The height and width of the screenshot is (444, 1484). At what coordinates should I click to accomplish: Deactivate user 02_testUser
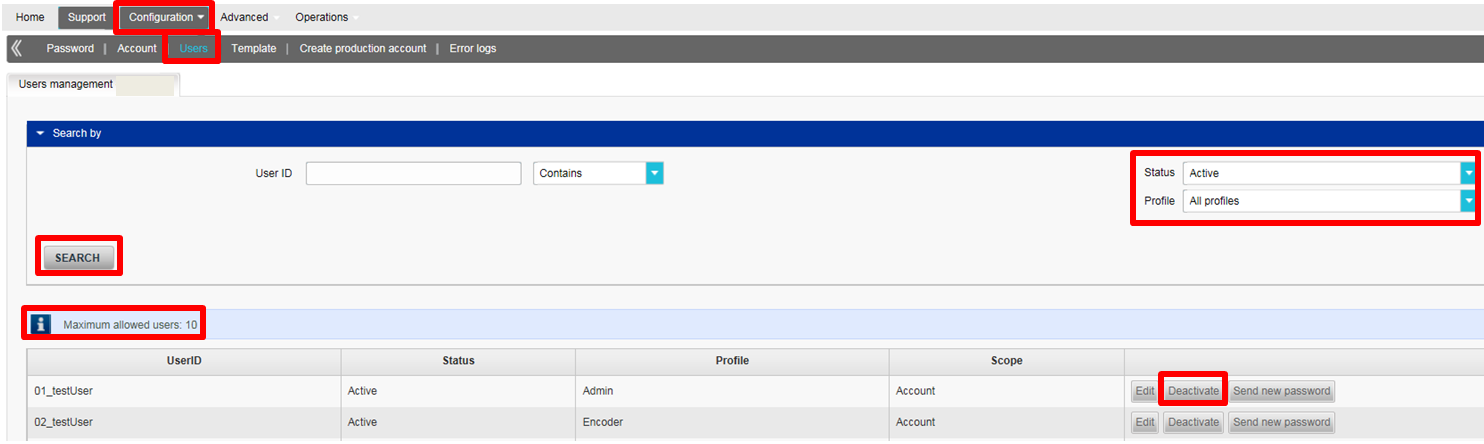click(1194, 422)
